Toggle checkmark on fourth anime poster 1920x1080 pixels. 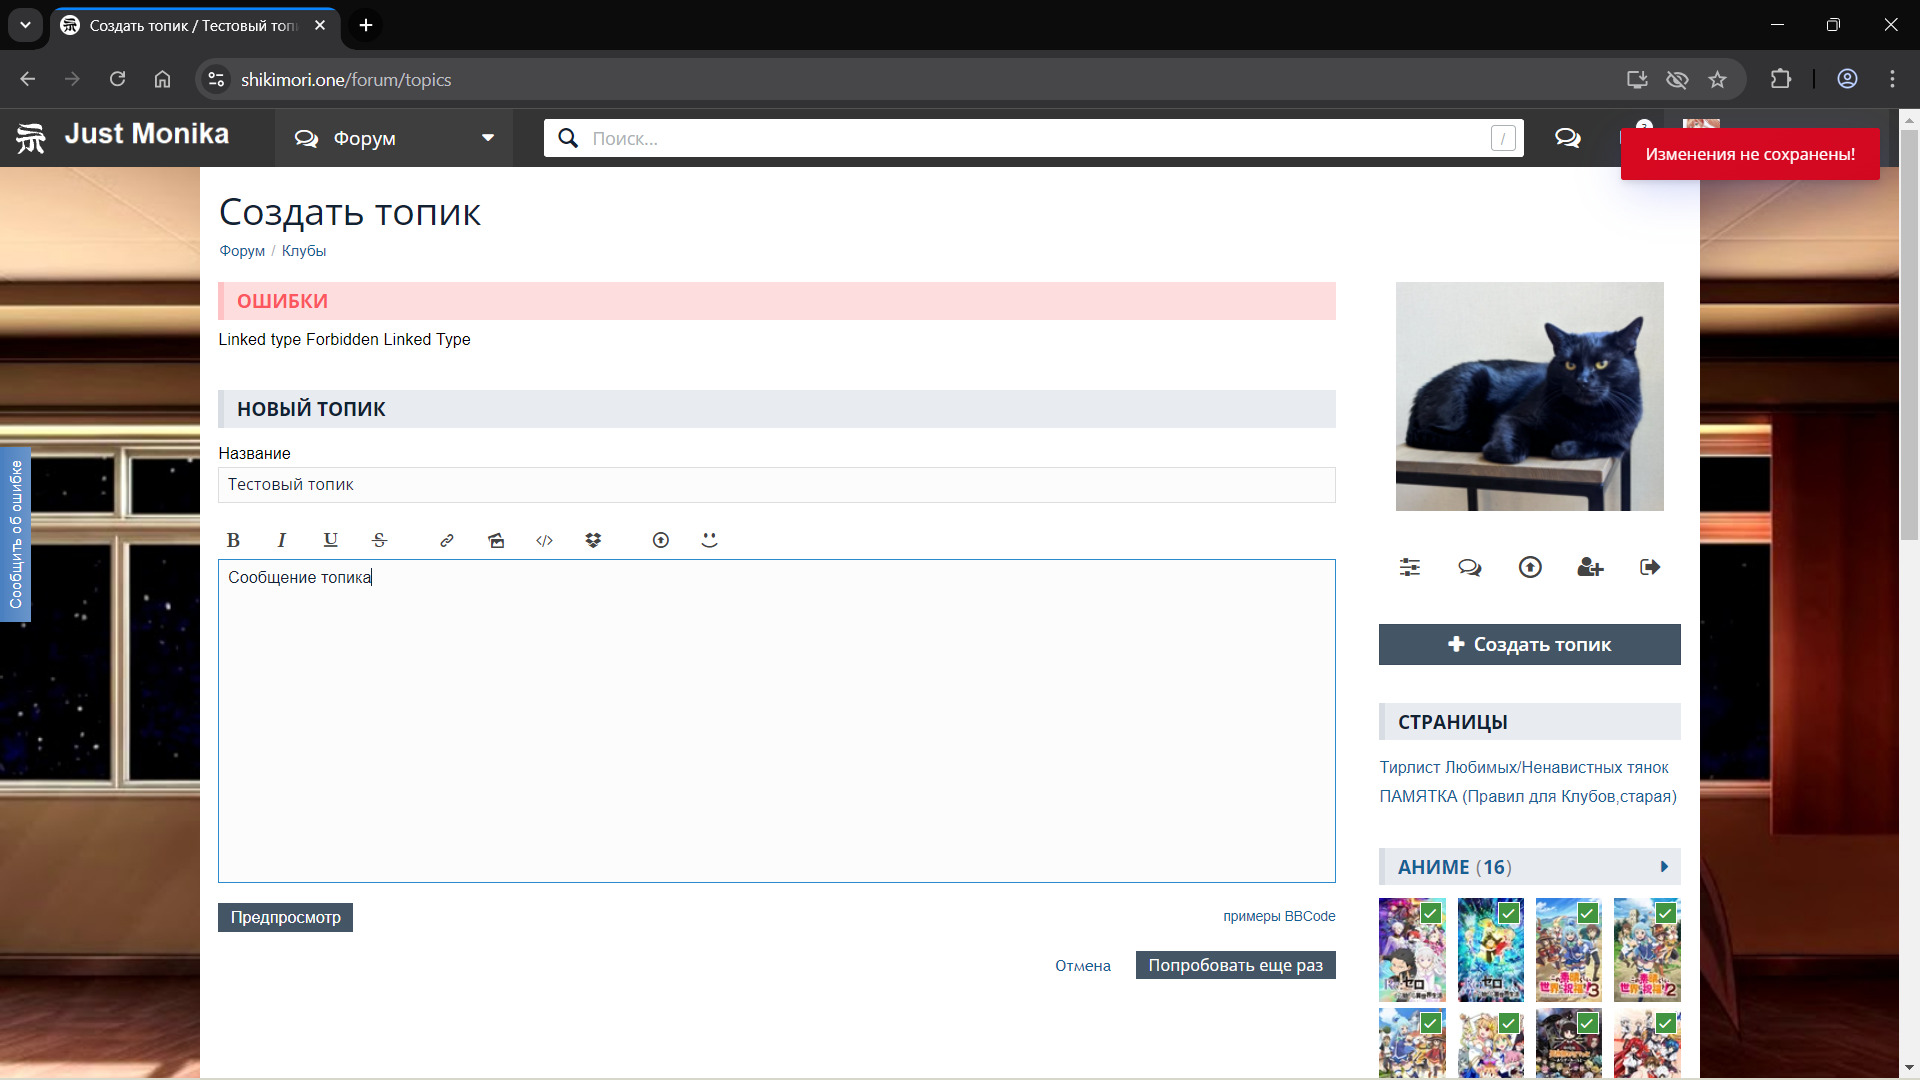(x=1665, y=913)
